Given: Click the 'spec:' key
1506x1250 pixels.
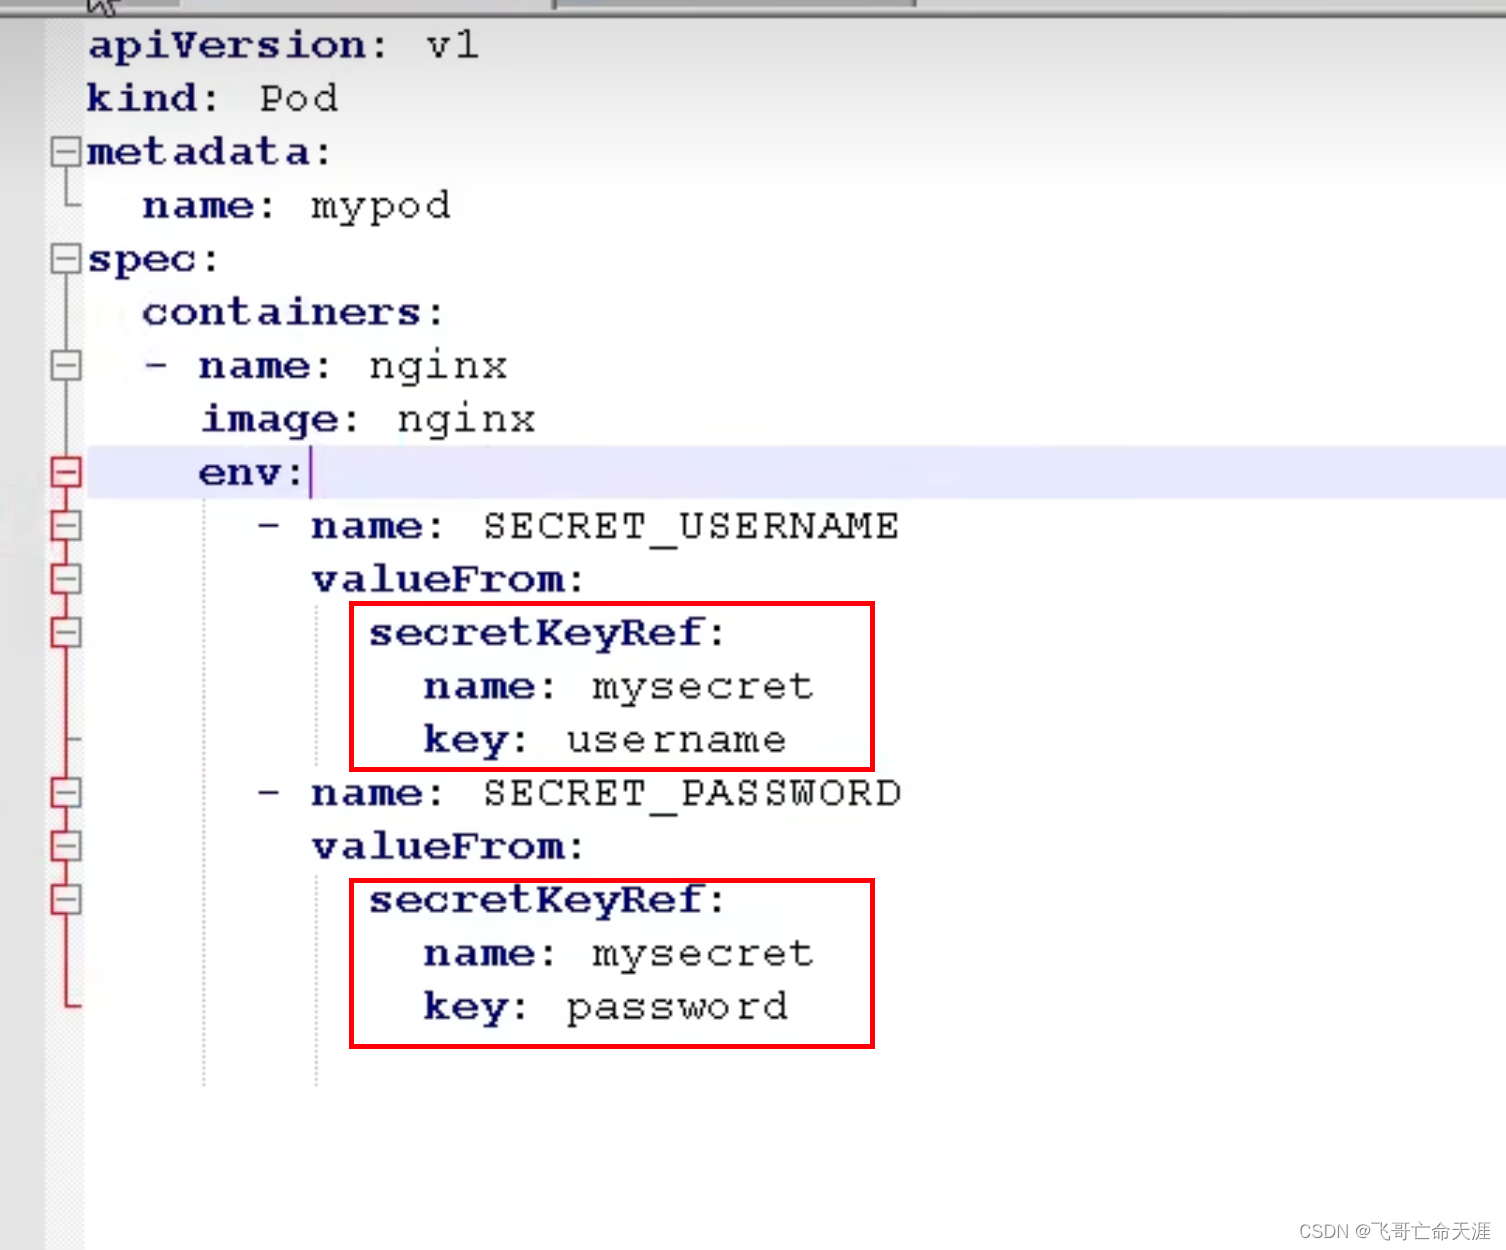Looking at the screenshot, I should coord(152,260).
